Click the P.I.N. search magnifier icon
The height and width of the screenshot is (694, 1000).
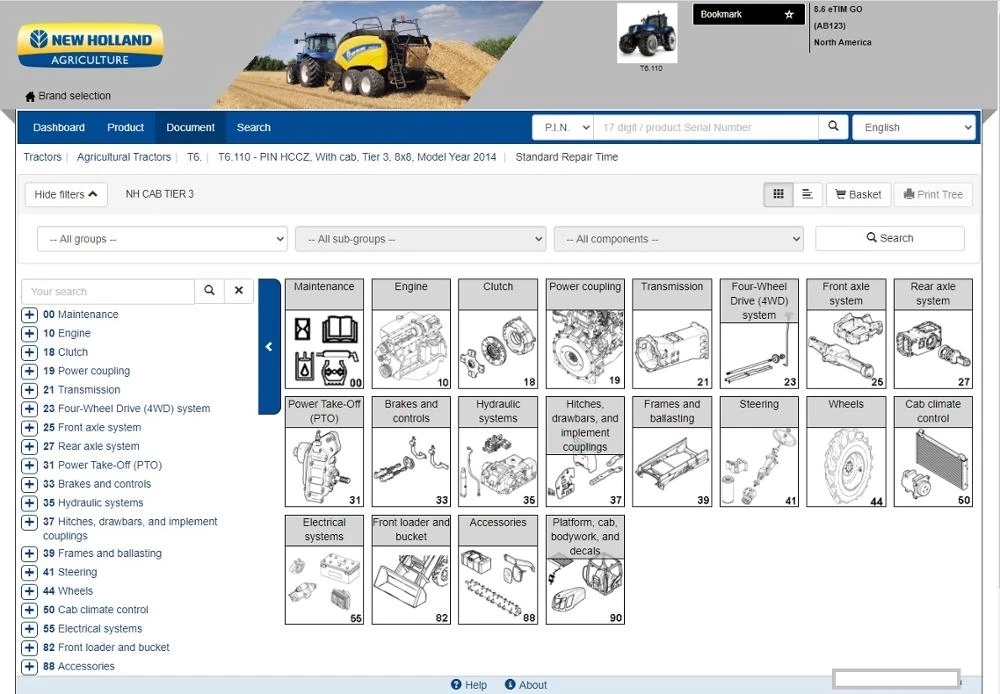[833, 127]
